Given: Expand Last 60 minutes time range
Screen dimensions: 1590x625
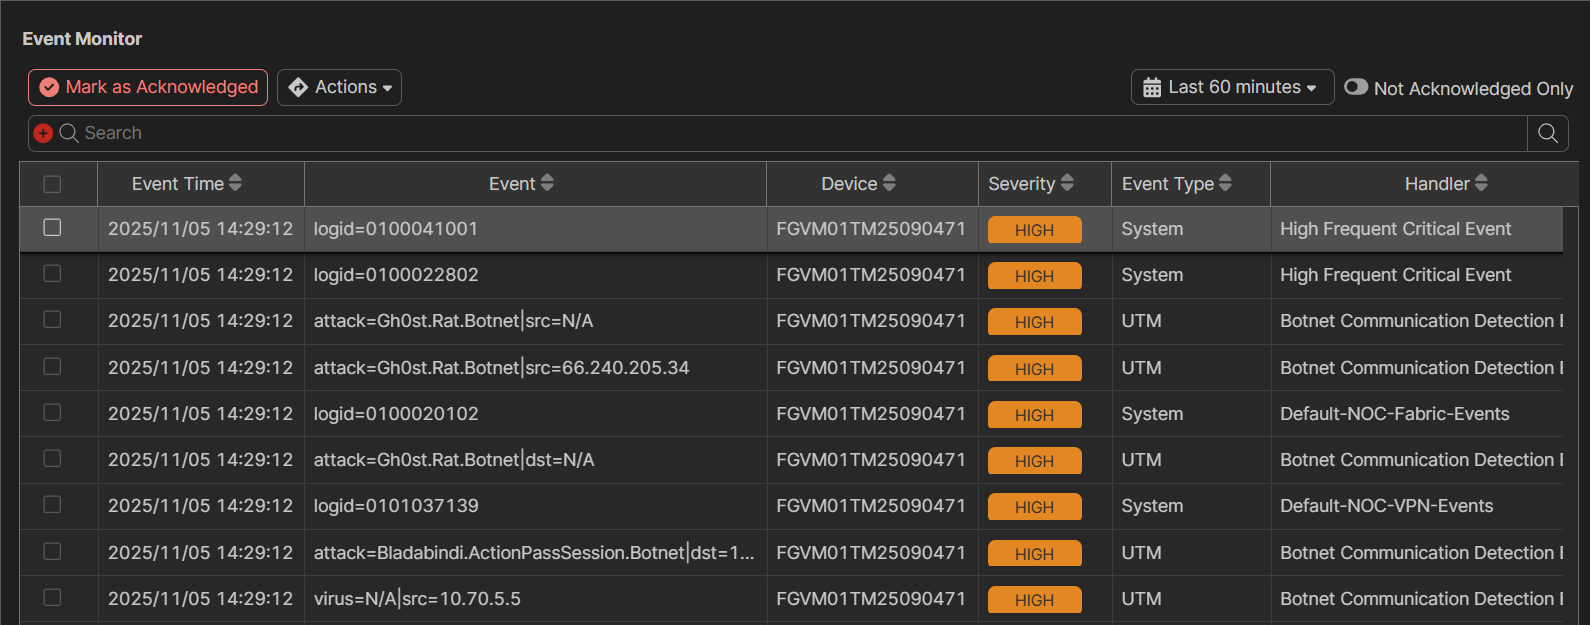Looking at the screenshot, I should (x=1232, y=87).
